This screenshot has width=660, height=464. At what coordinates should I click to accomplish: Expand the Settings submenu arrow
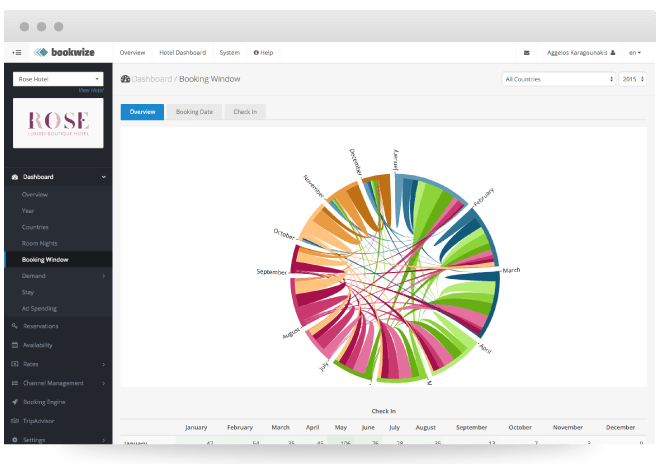coord(104,440)
